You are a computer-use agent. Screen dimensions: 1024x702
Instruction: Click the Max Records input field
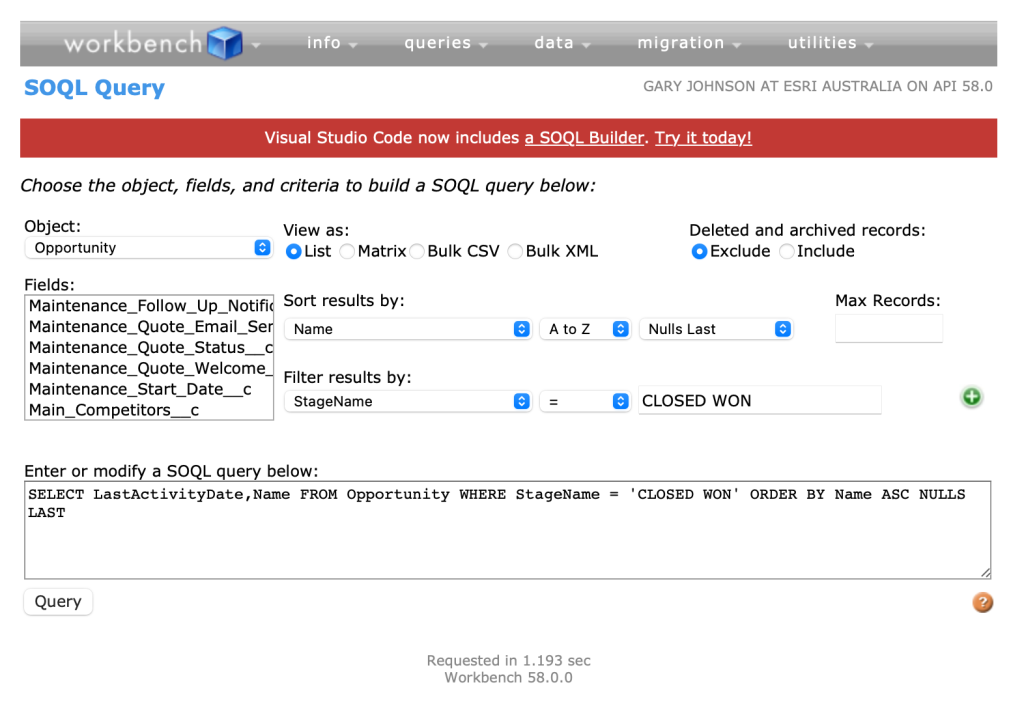(x=888, y=329)
